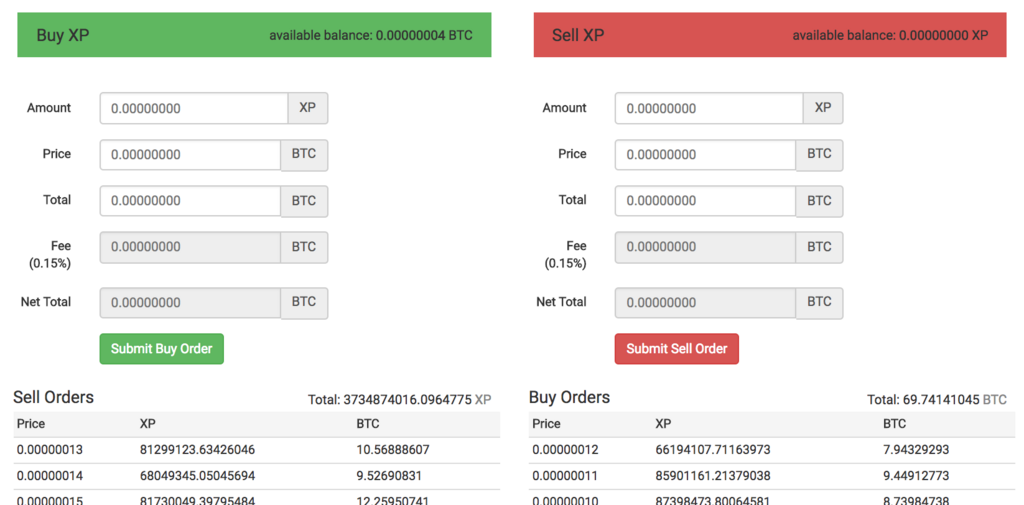Select buy order price 0.00000012
Image resolution: width=1024 pixels, height=505 pixels.
pos(565,449)
